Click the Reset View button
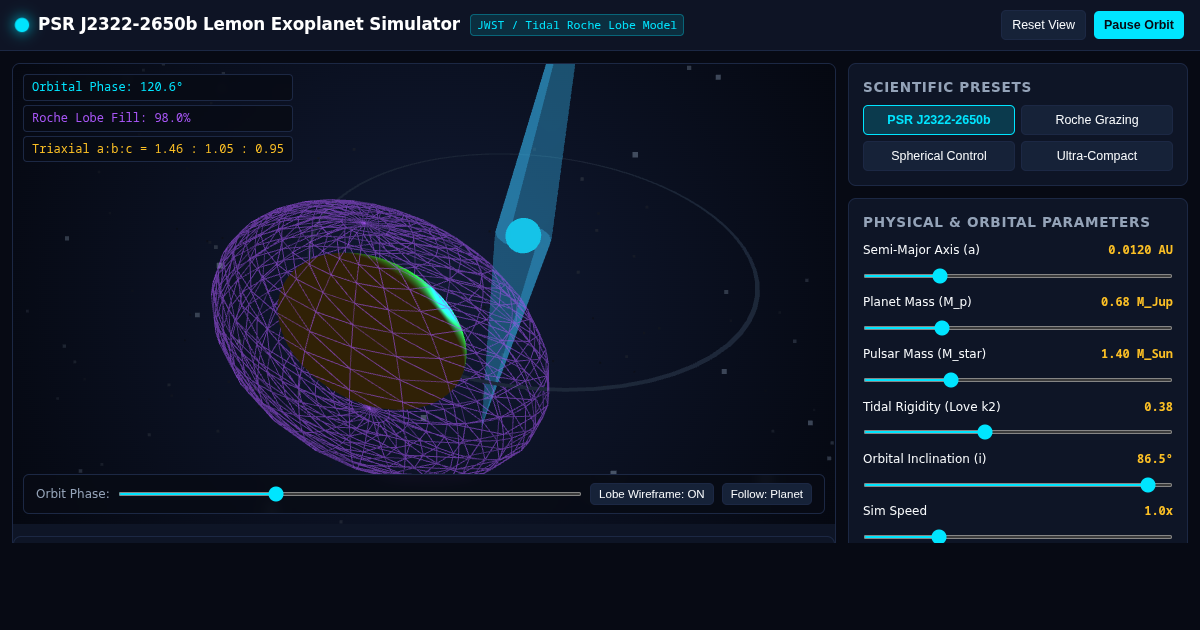The image size is (1200, 630). tap(1043, 25)
